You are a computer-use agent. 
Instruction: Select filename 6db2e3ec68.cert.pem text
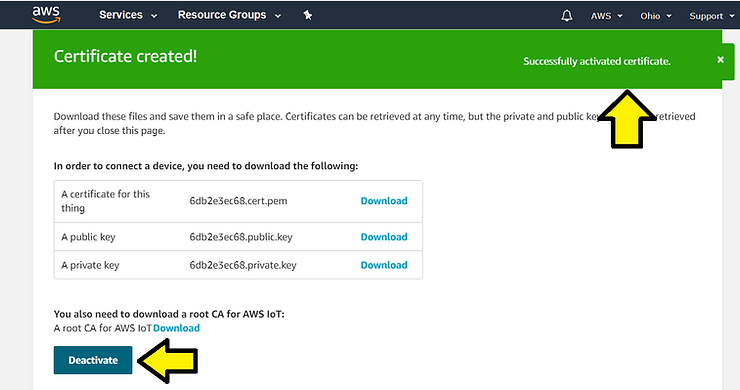pos(238,201)
